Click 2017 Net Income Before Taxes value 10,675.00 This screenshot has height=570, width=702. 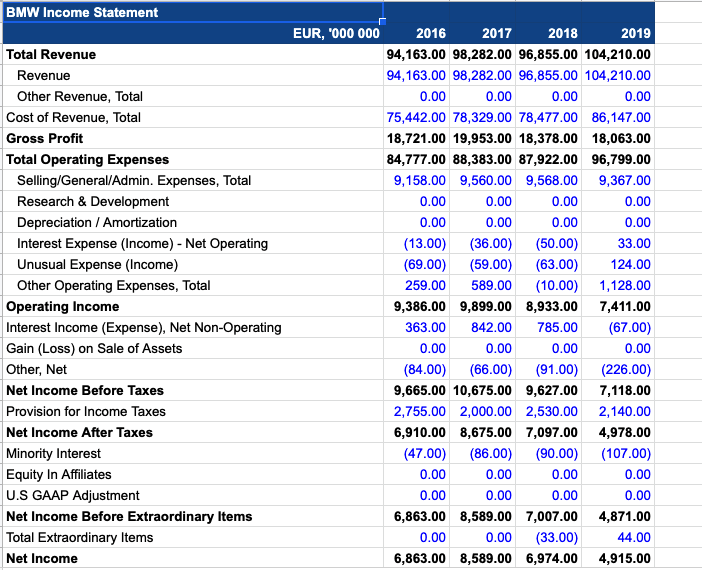(x=482, y=390)
